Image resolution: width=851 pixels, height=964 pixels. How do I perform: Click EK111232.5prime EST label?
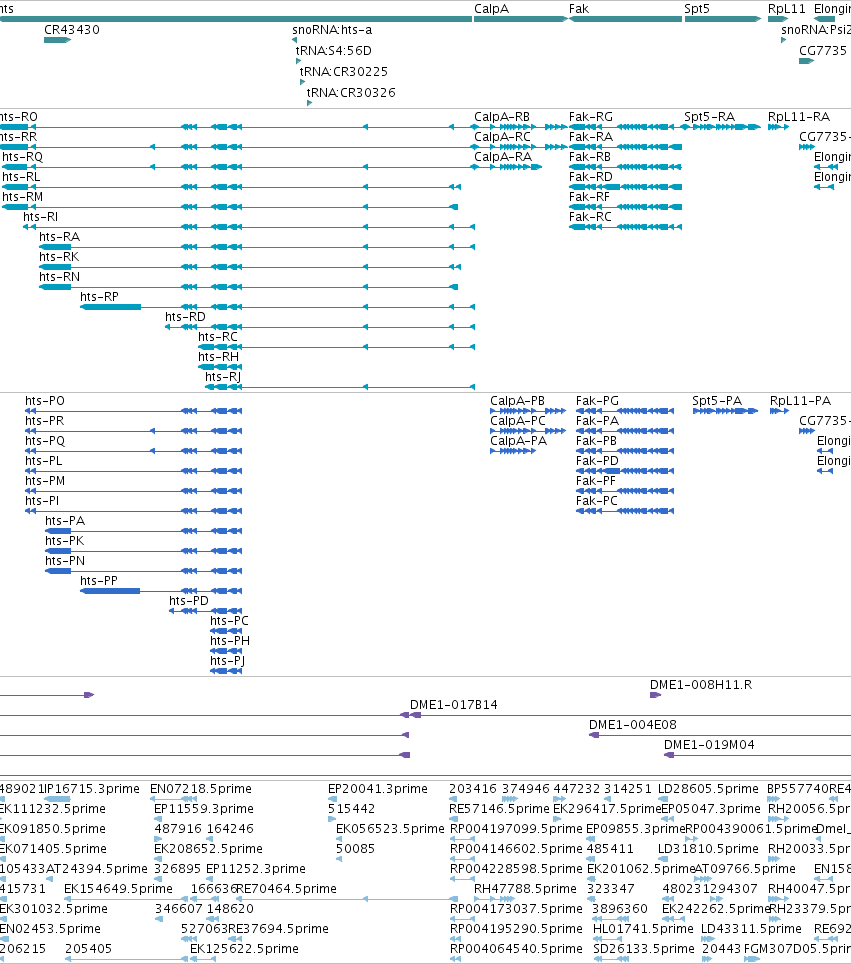52,809
